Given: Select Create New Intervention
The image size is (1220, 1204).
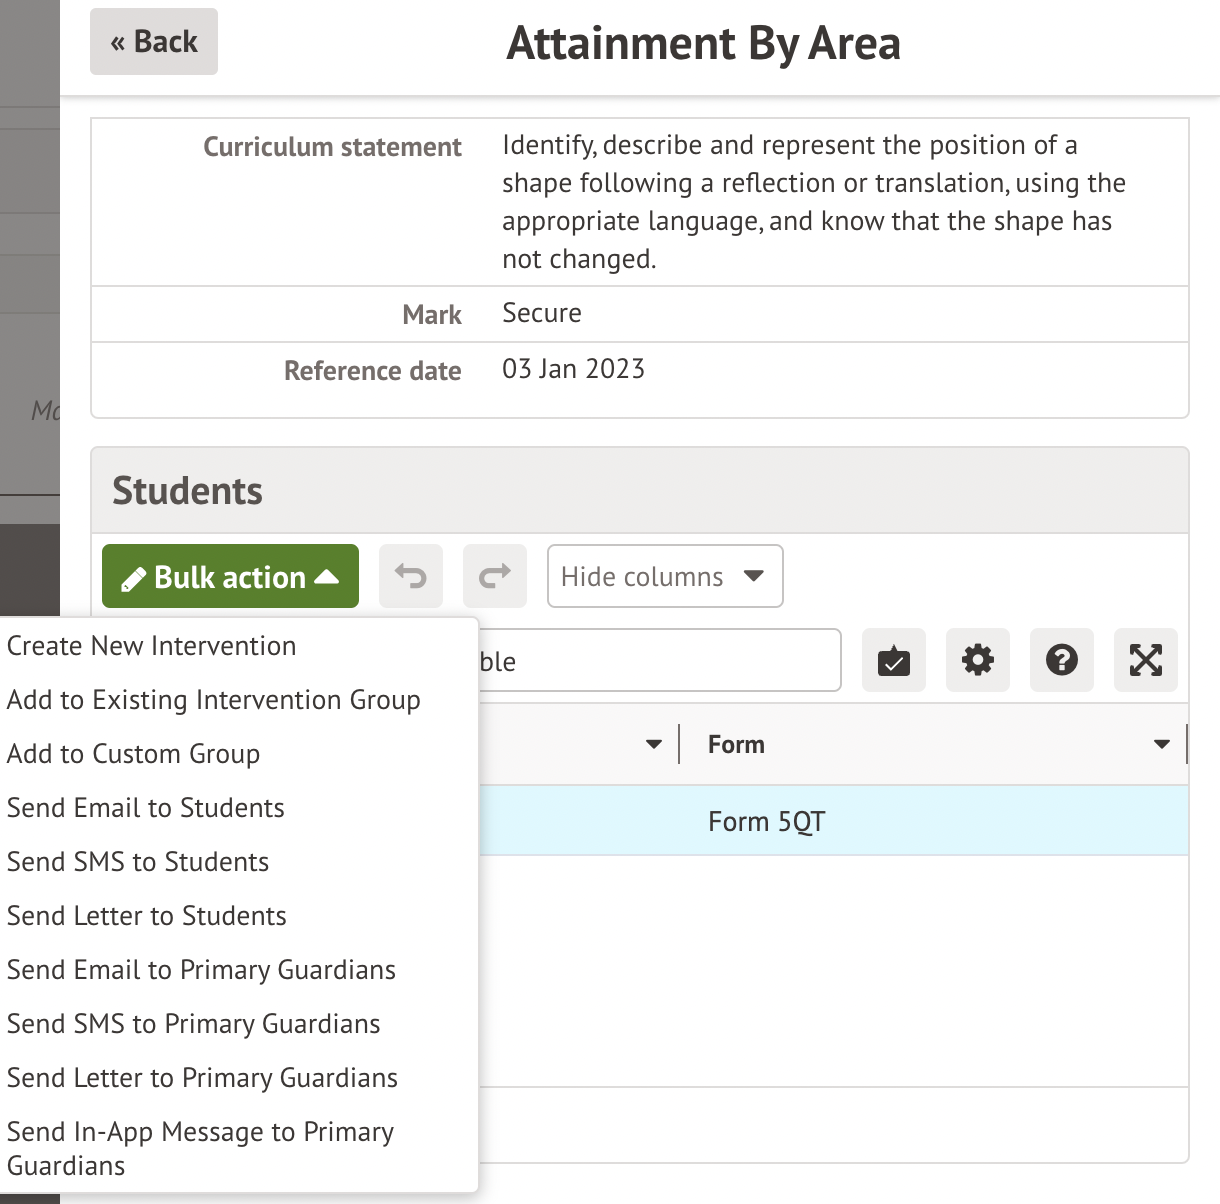Looking at the screenshot, I should (x=152, y=646).
